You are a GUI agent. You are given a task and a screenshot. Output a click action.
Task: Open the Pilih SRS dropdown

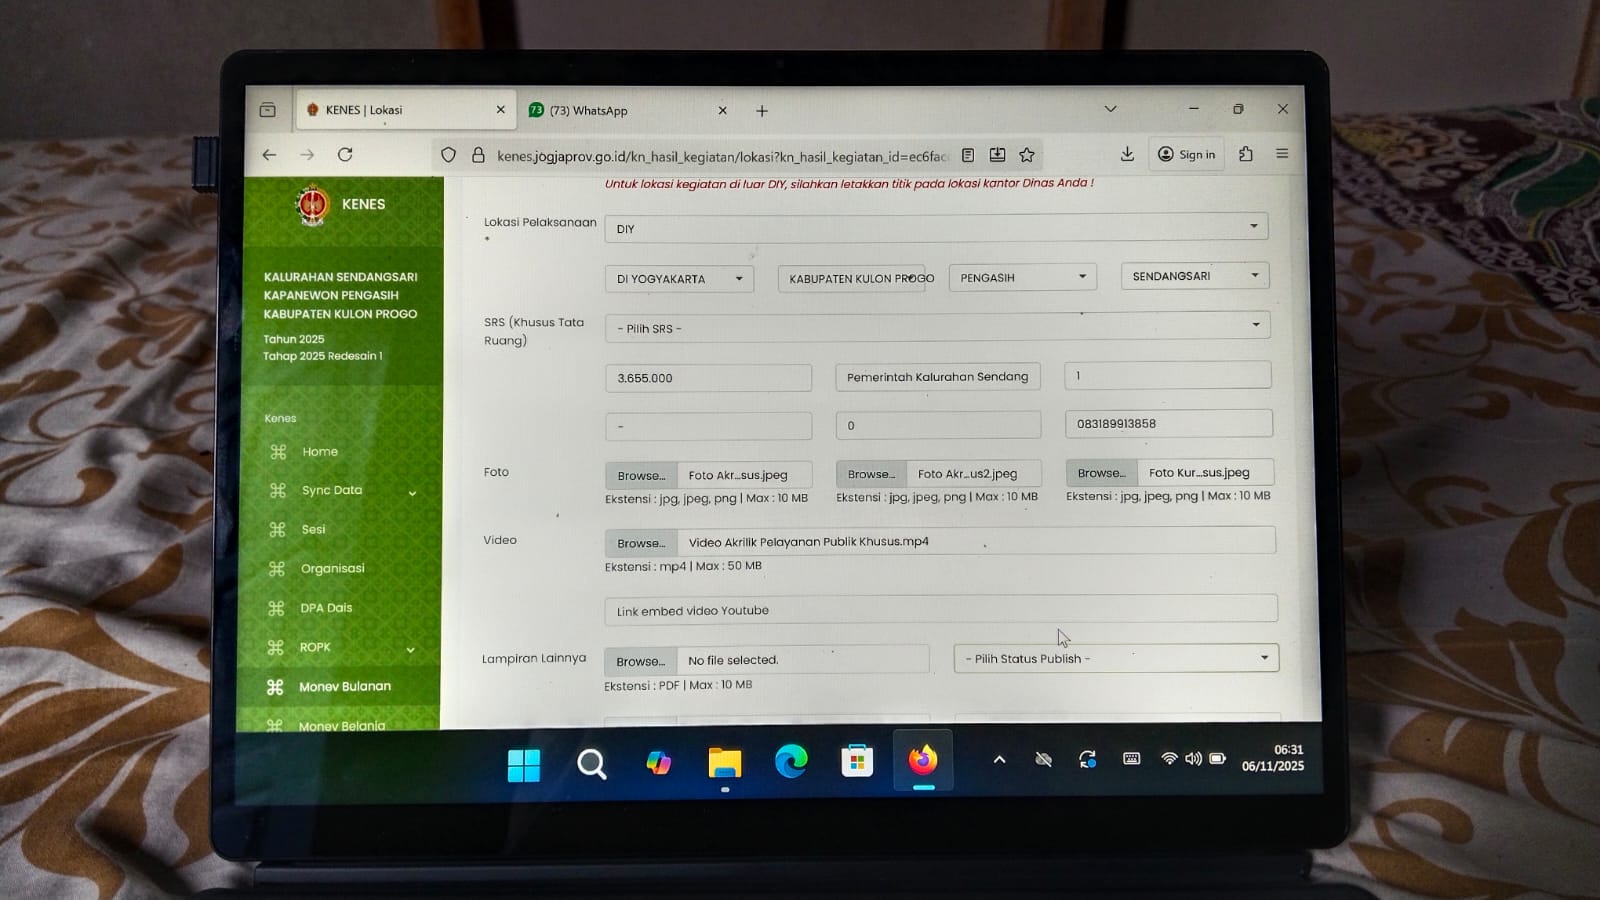937,327
